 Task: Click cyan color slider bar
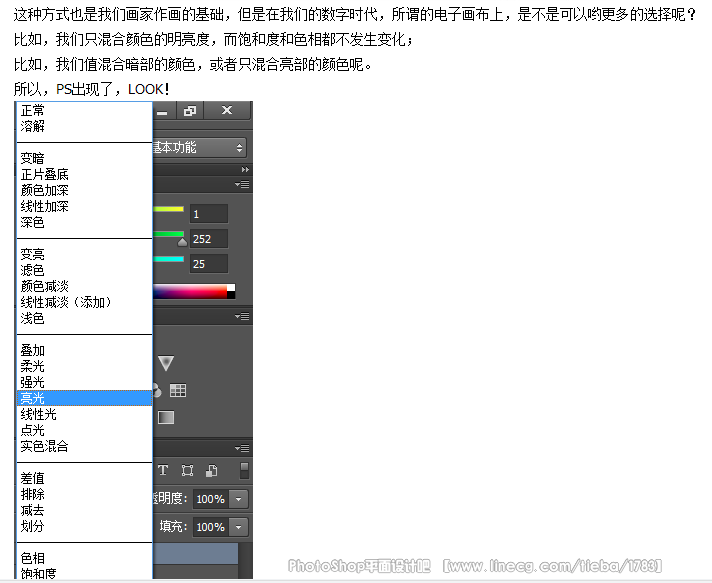168,259
